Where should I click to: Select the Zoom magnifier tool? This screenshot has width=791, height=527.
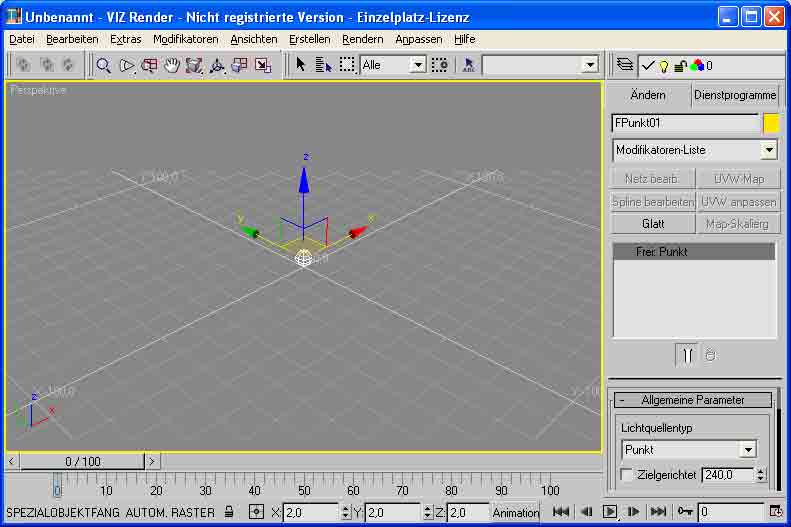pyautogui.click(x=103, y=65)
